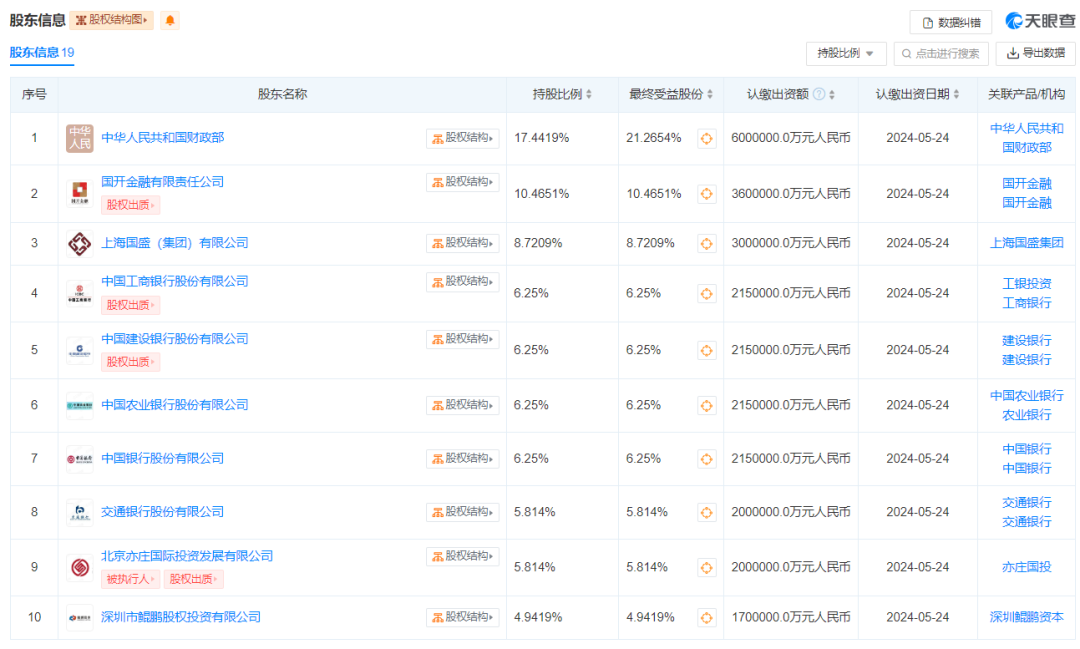
Task: Open related 亦庄国投 link
Action: [x=1026, y=567]
